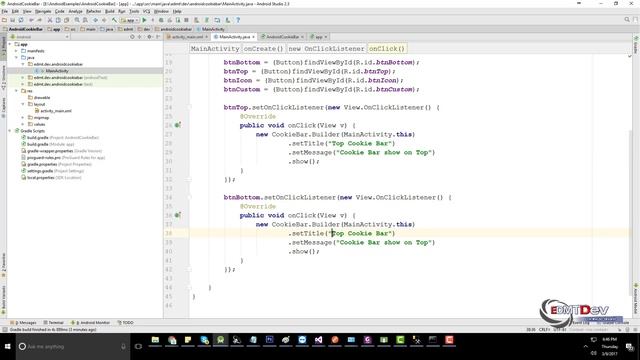Click the MainActivity breadcrumb in navigation bar

[x=211, y=29]
